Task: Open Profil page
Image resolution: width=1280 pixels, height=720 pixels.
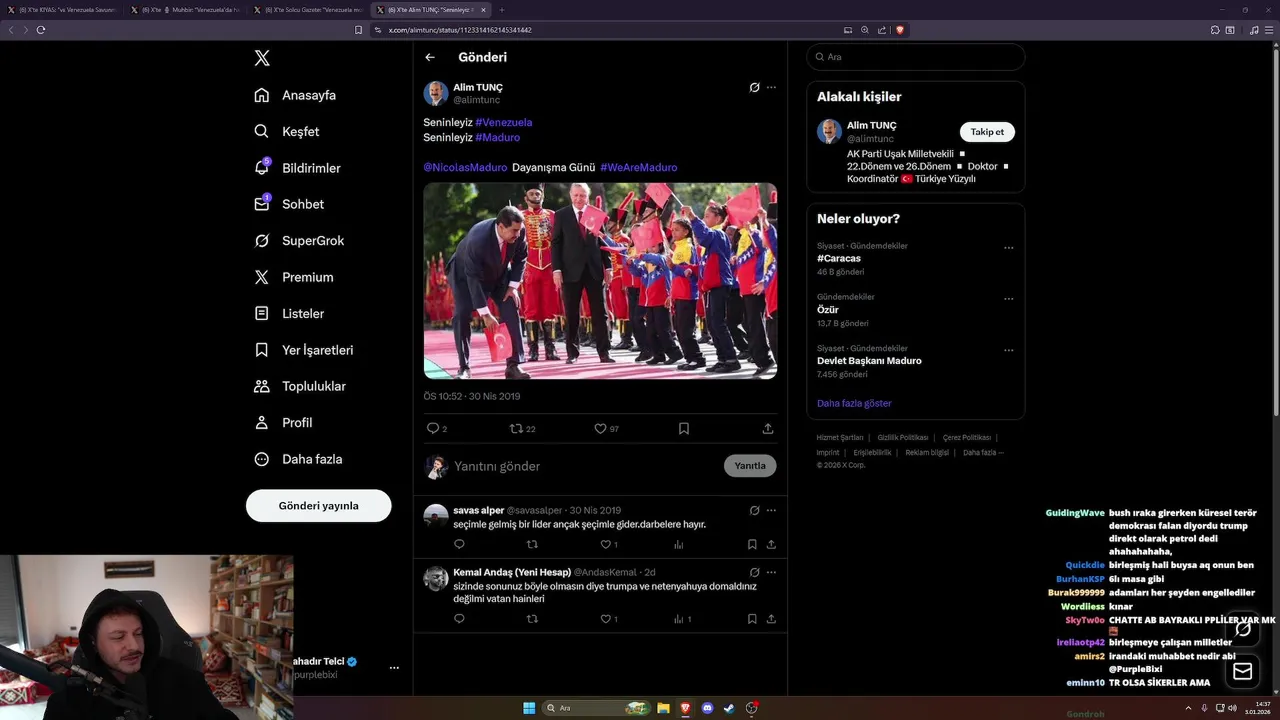Action: [x=283, y=422]
